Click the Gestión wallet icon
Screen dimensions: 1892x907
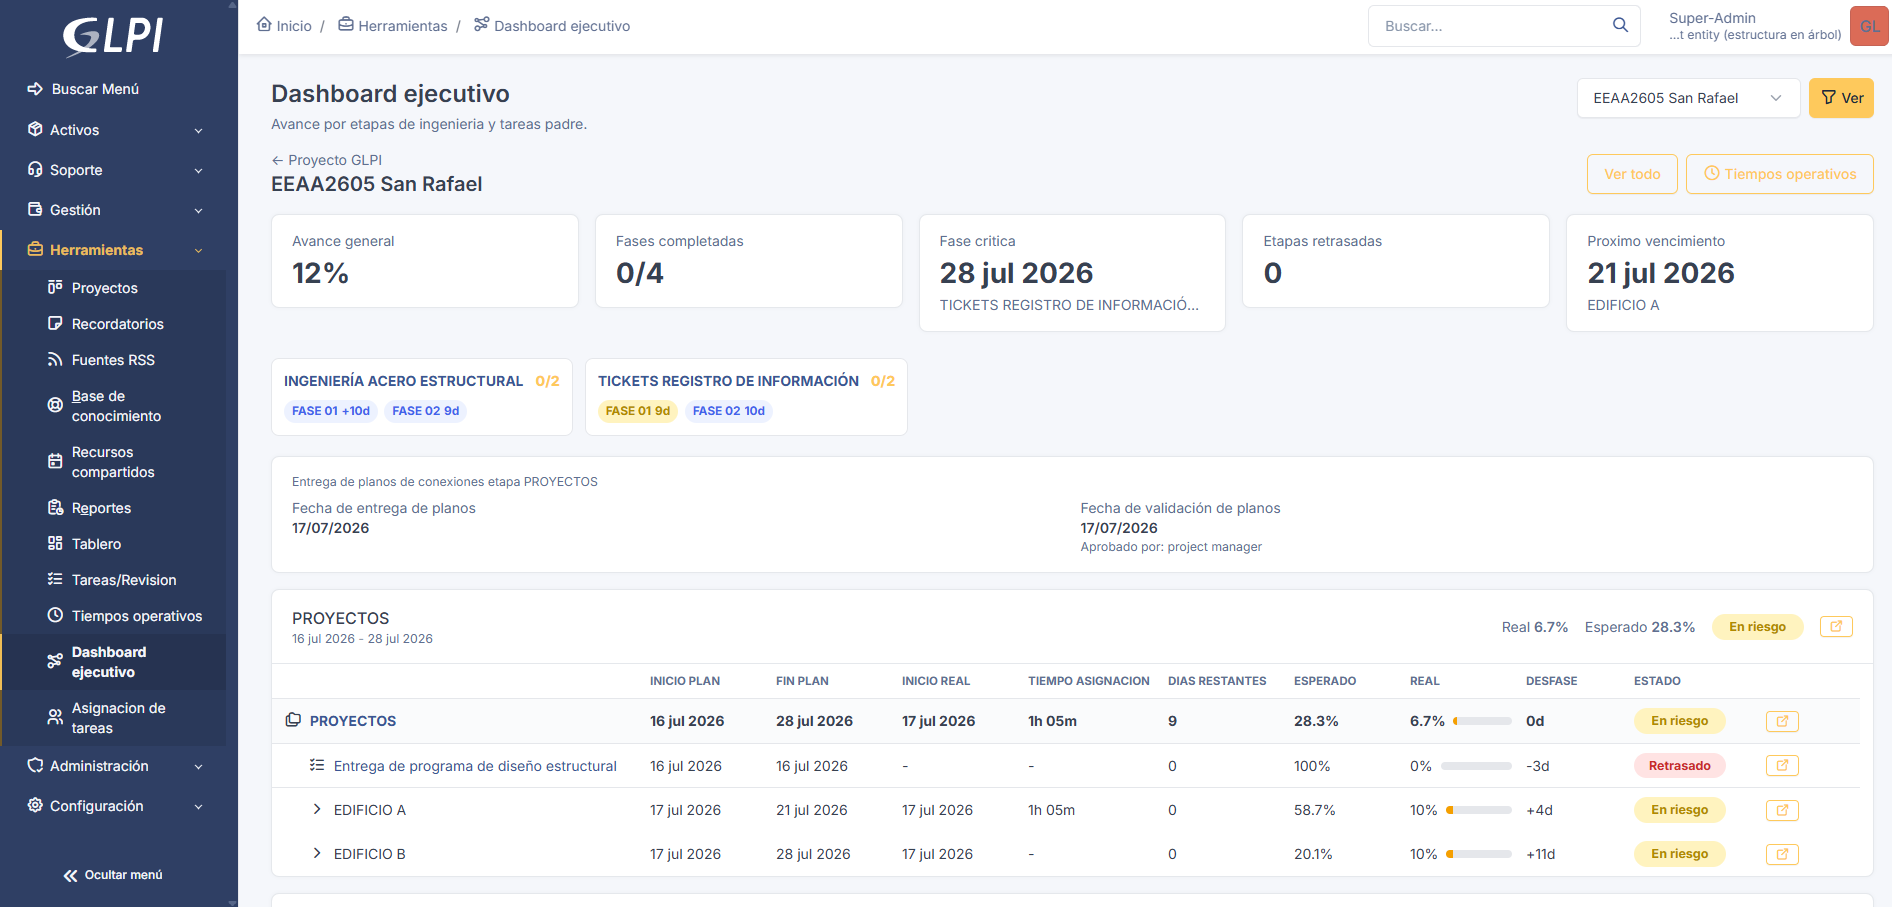click(35, 209)
